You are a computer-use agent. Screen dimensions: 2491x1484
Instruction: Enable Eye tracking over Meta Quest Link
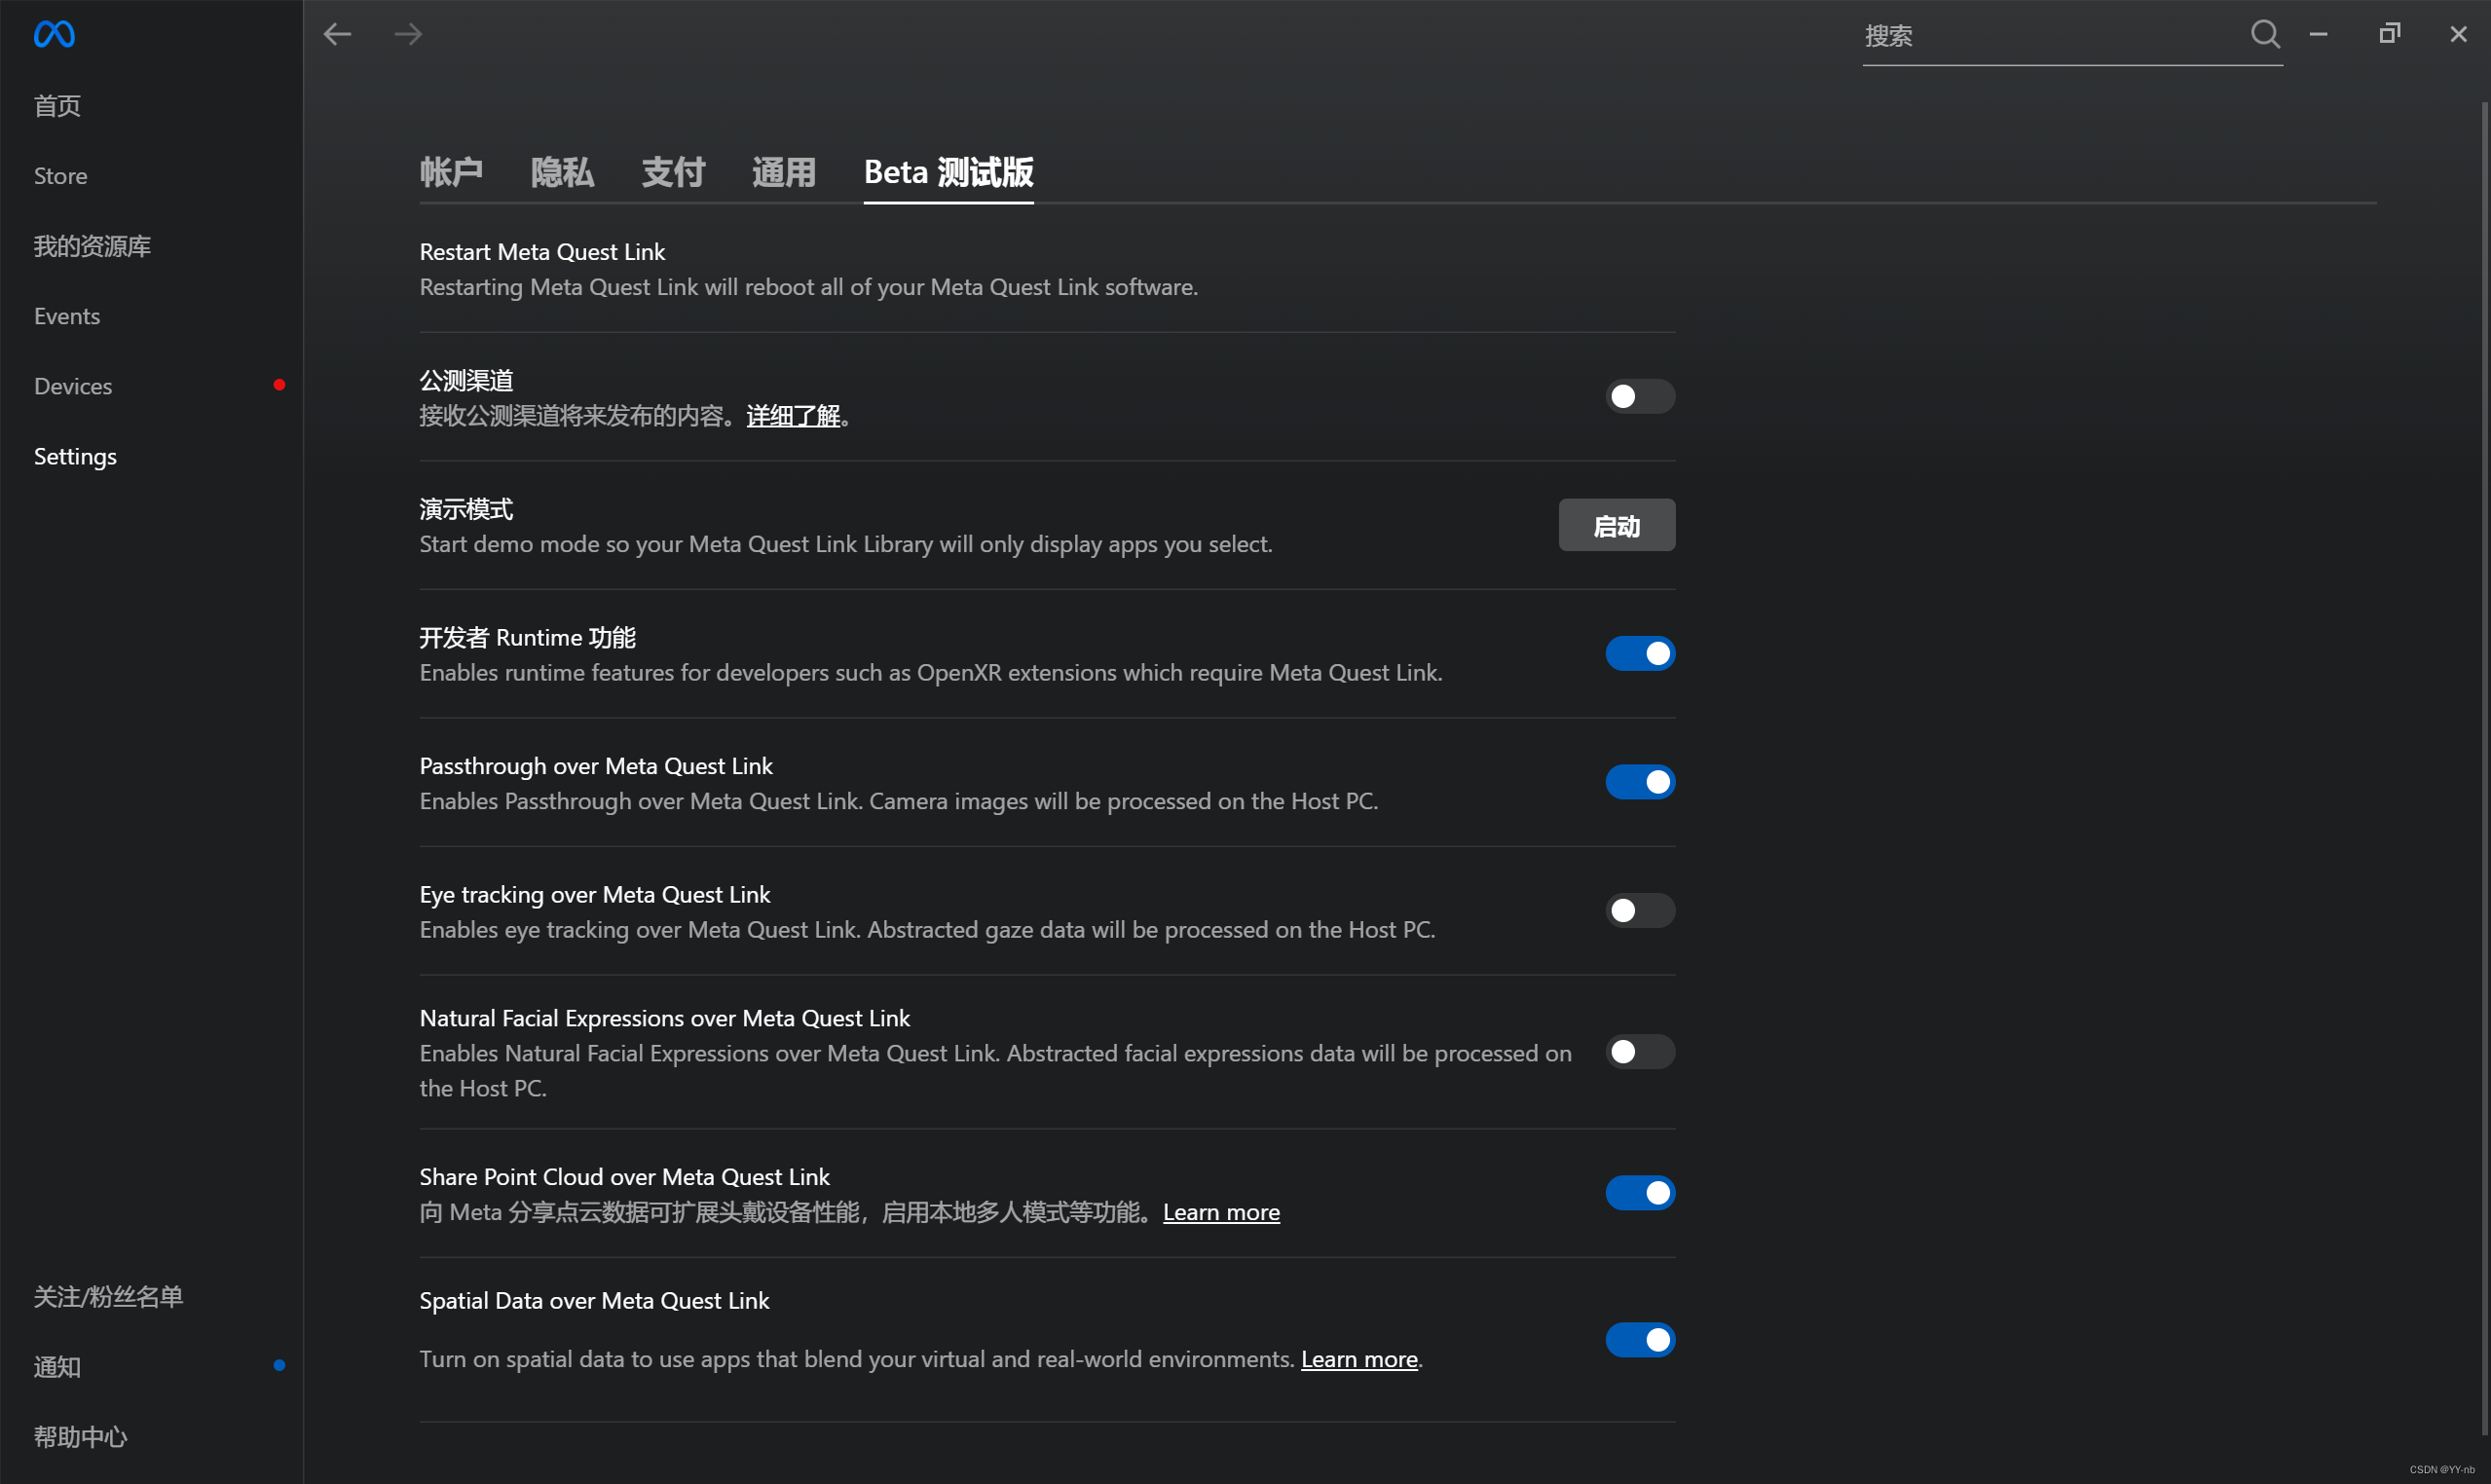coord(1639,911)
